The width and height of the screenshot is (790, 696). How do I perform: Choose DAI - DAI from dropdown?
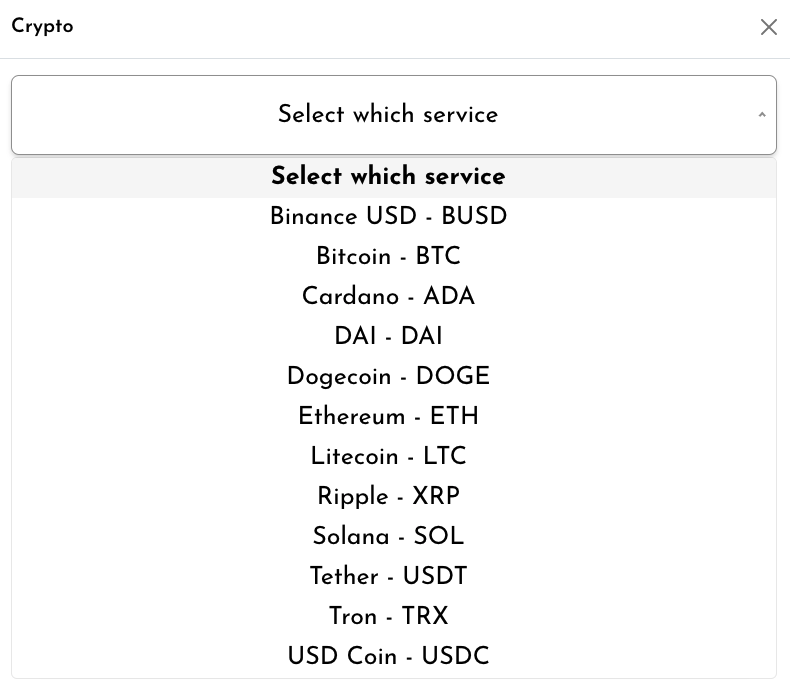[x=388, y=337]
